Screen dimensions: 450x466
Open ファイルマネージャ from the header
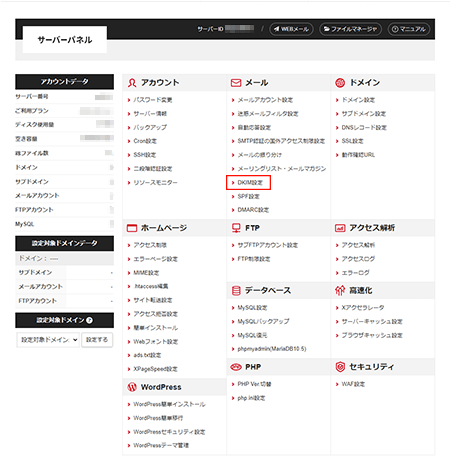pyautogui.click(x=350, y=29)
